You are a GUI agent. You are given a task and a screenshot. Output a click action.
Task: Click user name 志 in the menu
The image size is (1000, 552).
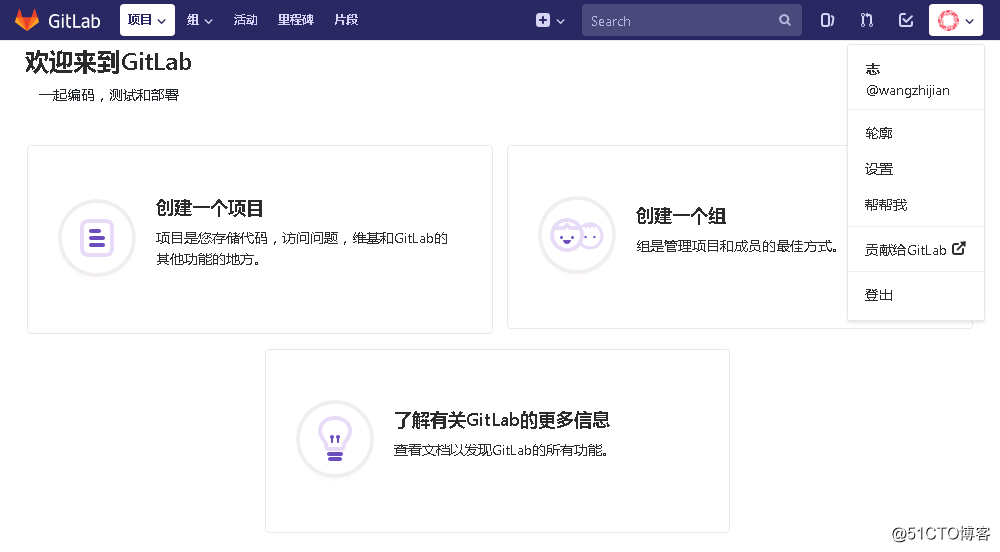[872, 69]
